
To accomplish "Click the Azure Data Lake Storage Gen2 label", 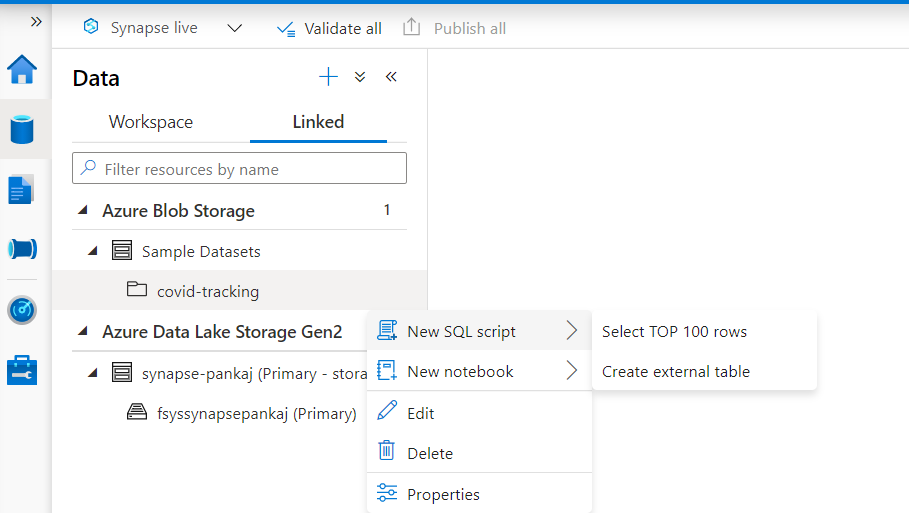I will pyautogui.click(x=222, y=332).
